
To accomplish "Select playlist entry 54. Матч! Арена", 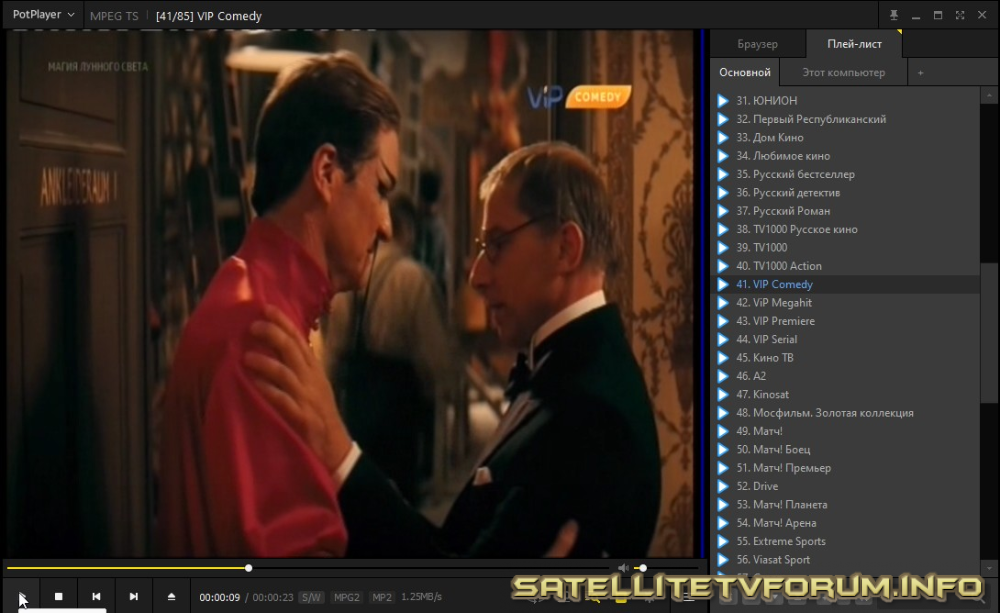I will tap(846, 523).
